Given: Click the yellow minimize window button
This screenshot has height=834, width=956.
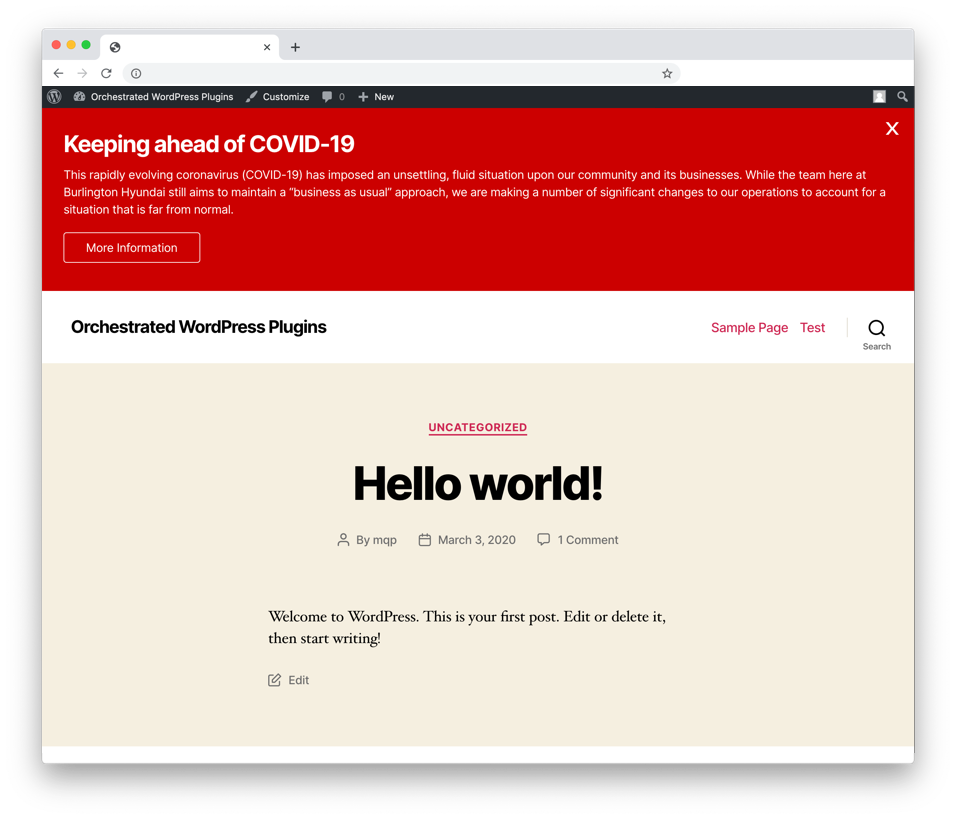Looking at the screenshot, I should click(x=71, y=45).
